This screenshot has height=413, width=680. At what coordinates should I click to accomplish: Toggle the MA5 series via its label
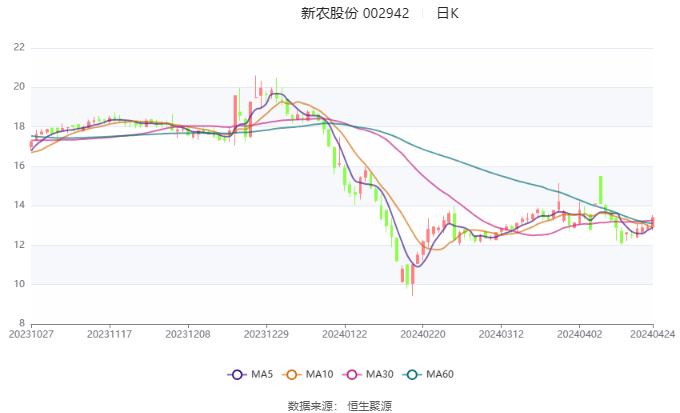click(x=262, y=374)
